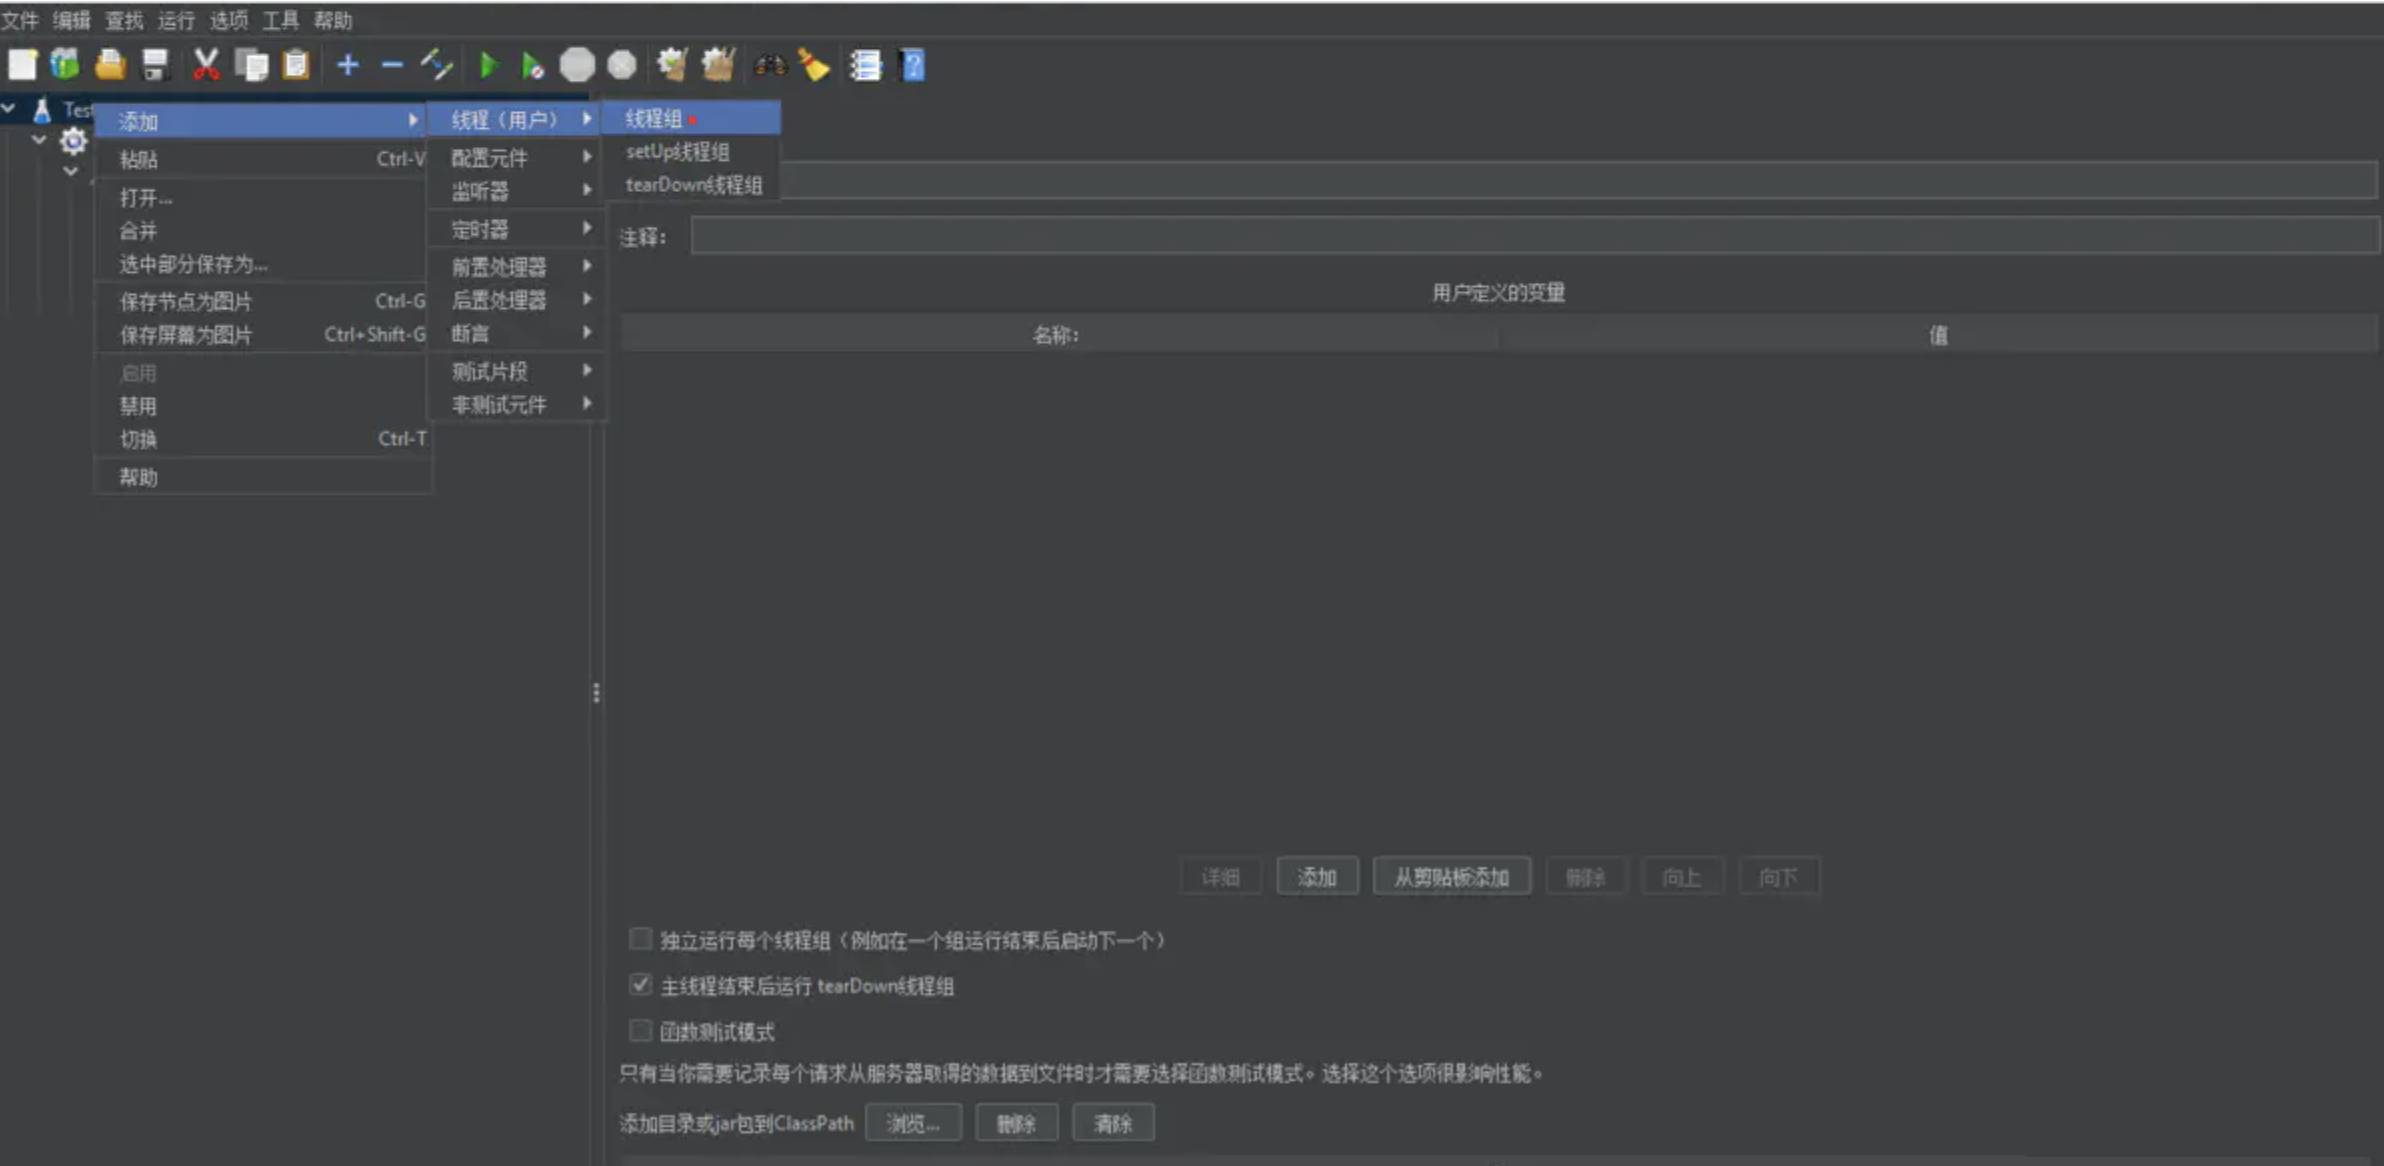Viewport: 2384px width, 1166px height.
Task: Enable 独立运行每个线程组 checkbox
Action: tap(641, 939)
